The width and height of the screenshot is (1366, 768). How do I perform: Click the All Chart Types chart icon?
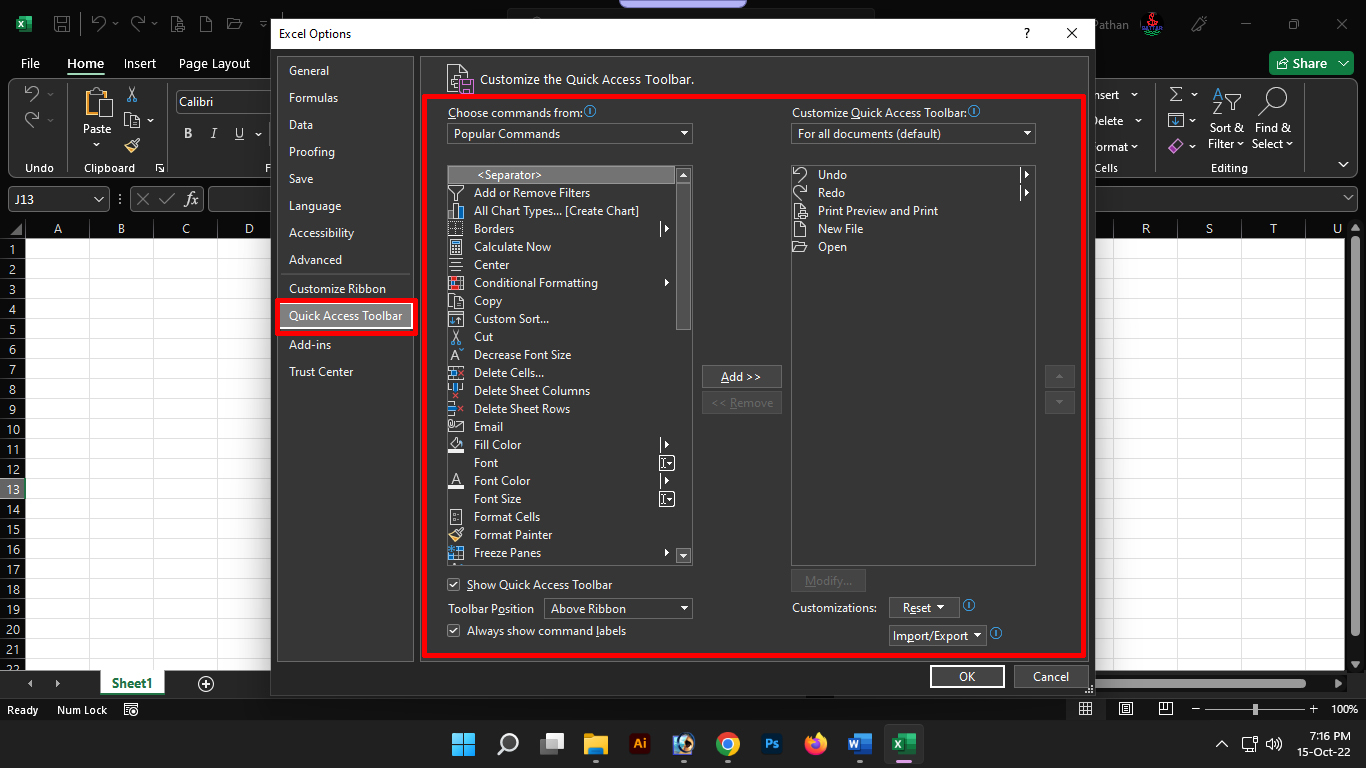click(x=456, y=211)
